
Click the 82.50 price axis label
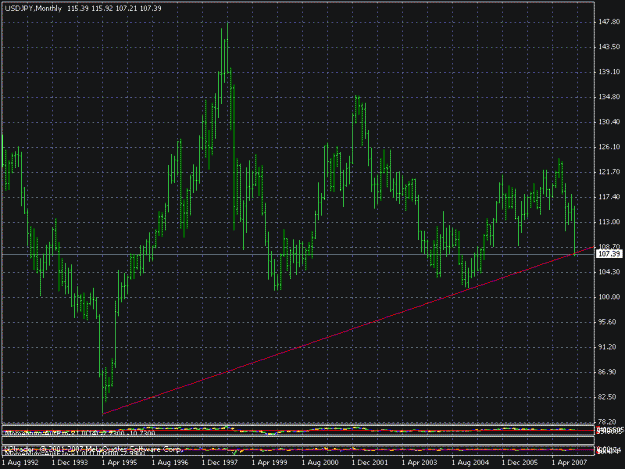click(609, 397)
